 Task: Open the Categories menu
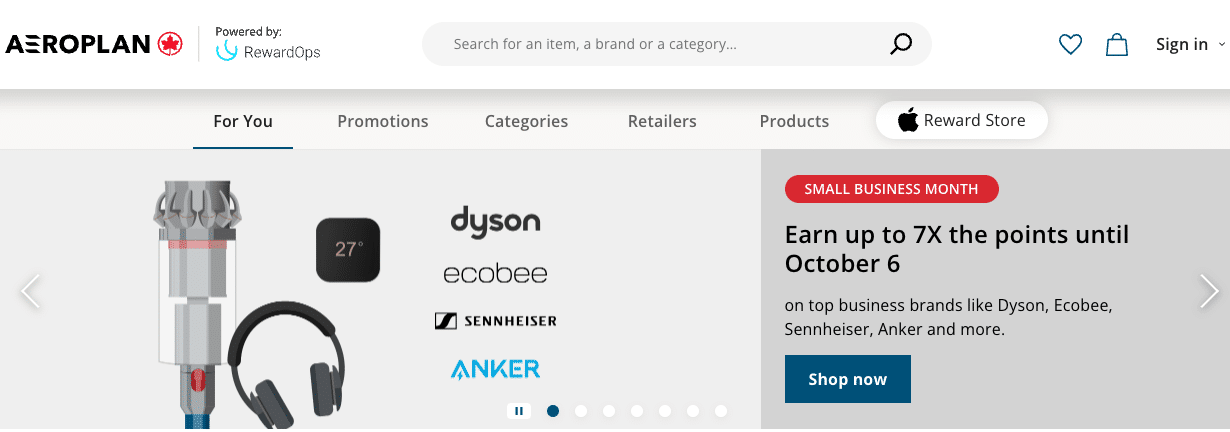(x=526, y=121)
